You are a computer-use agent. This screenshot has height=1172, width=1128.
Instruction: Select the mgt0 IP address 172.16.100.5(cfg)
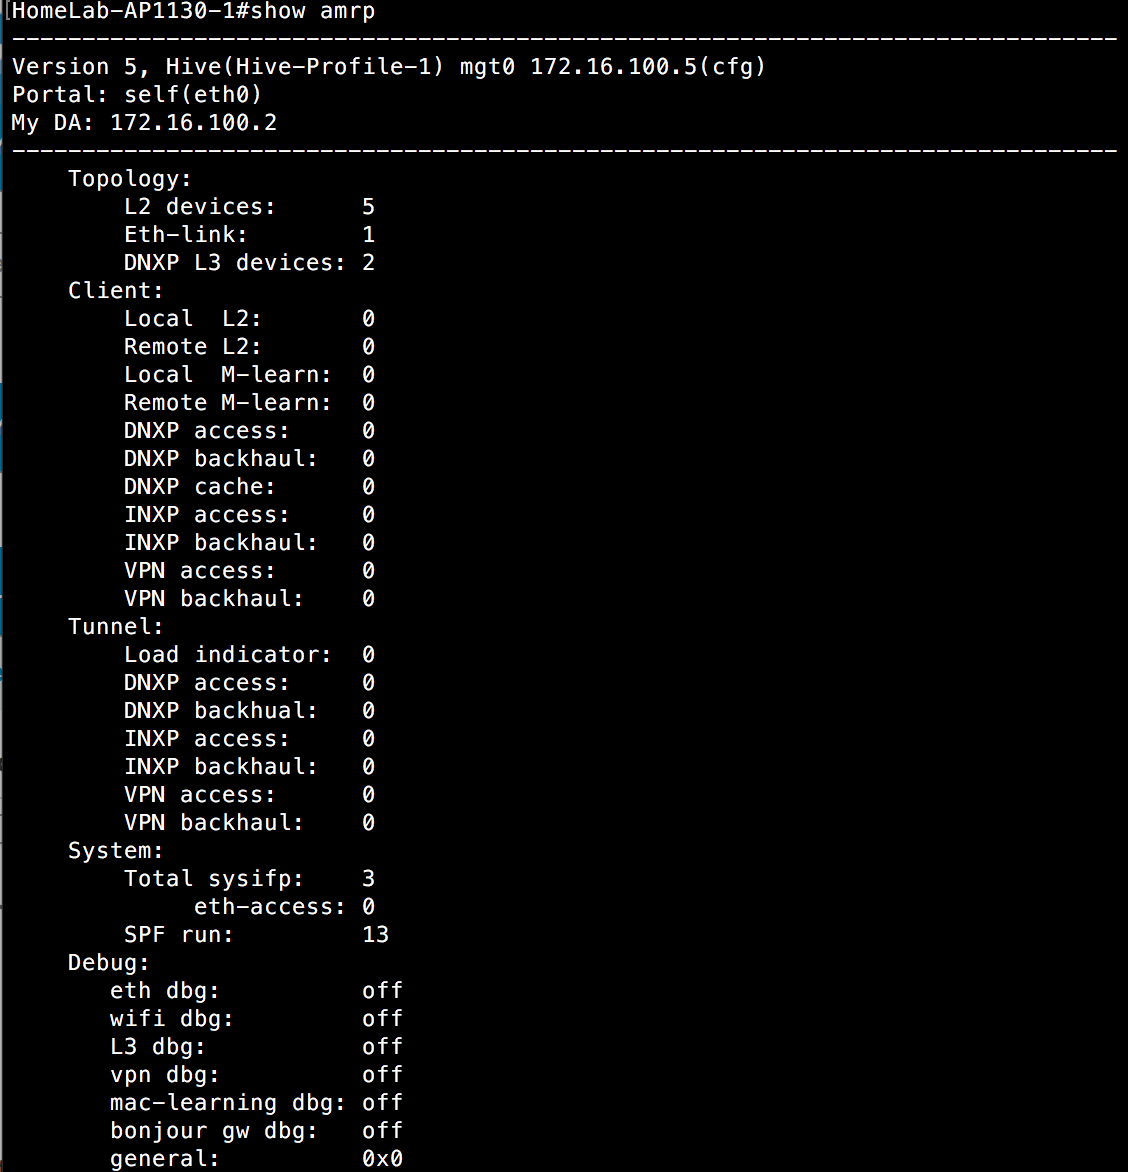pyautogui.click(x=648, y=67)
